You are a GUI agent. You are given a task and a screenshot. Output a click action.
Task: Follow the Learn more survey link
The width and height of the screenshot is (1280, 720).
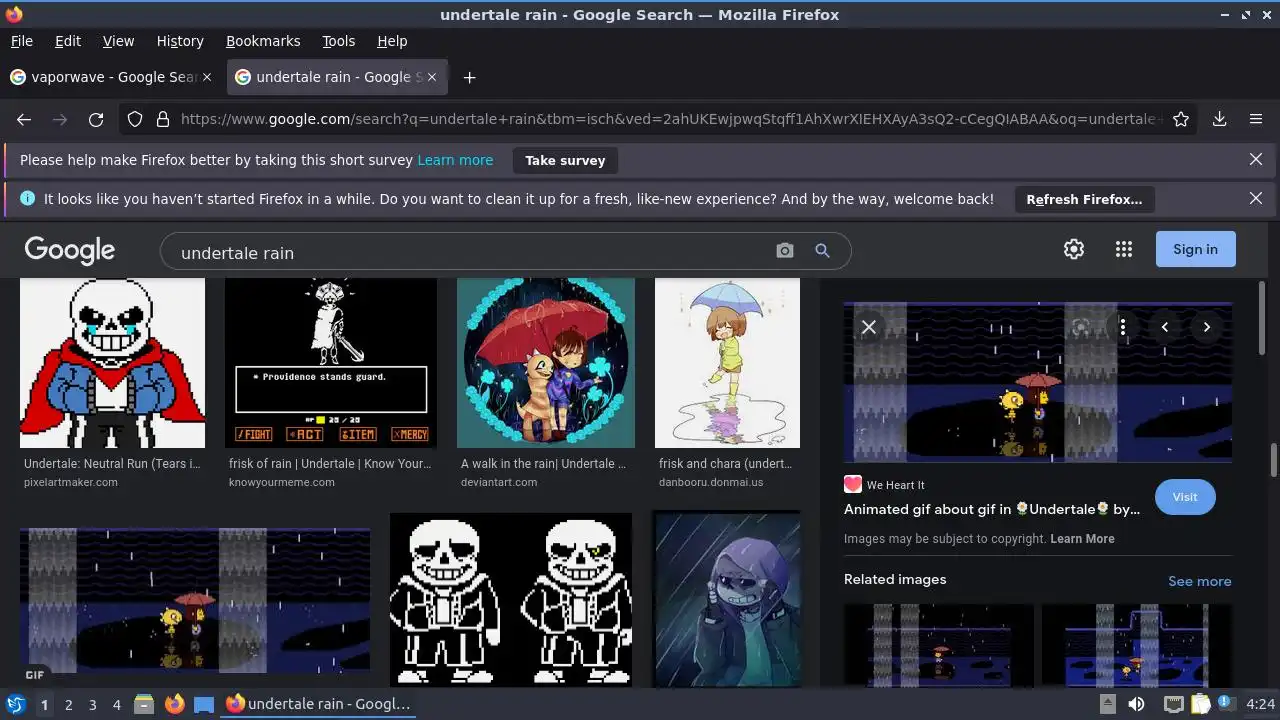click(x=455, y=160)
